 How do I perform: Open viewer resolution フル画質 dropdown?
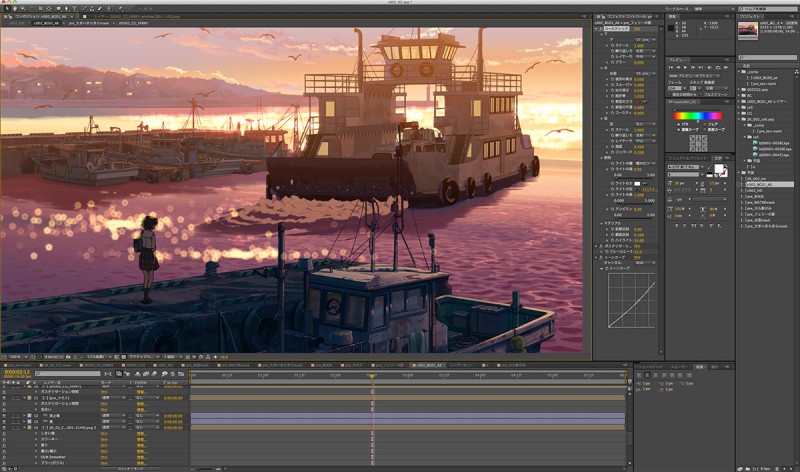tap(100, 357)
